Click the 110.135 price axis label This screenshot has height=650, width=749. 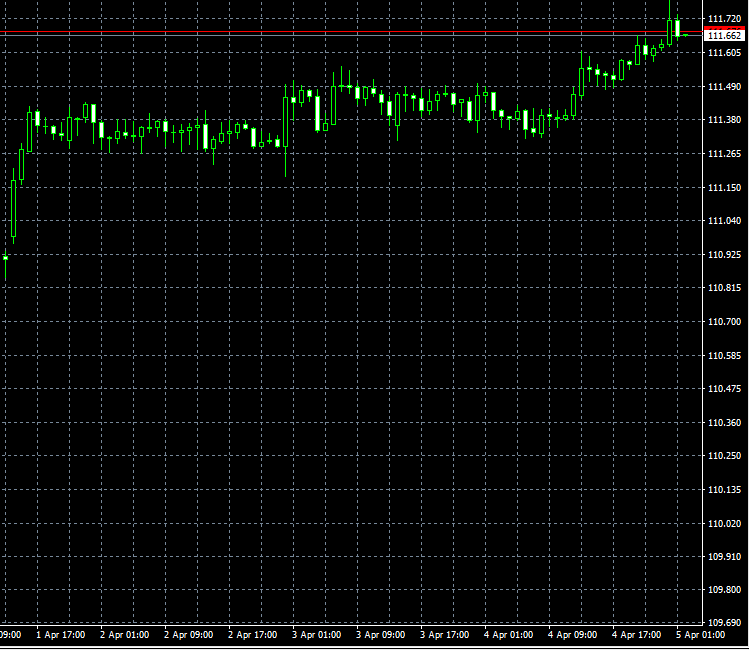click(724, 490)
